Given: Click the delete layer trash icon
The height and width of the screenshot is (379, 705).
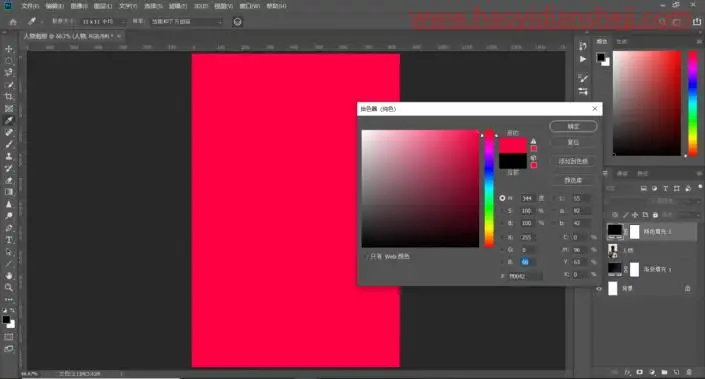Looking at the screenshot, I should coord(689,372).
